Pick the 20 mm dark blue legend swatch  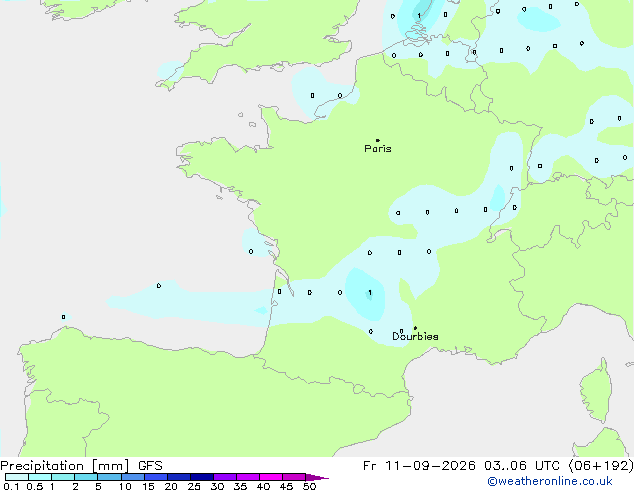tap(178, 477)
